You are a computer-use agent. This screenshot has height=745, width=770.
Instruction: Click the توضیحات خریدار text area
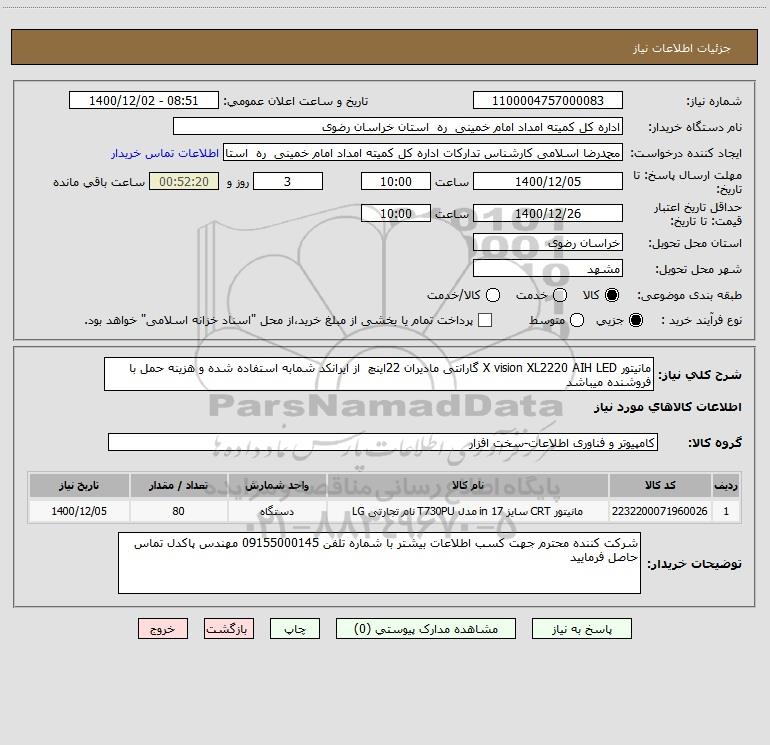click(x=379, y=563)
